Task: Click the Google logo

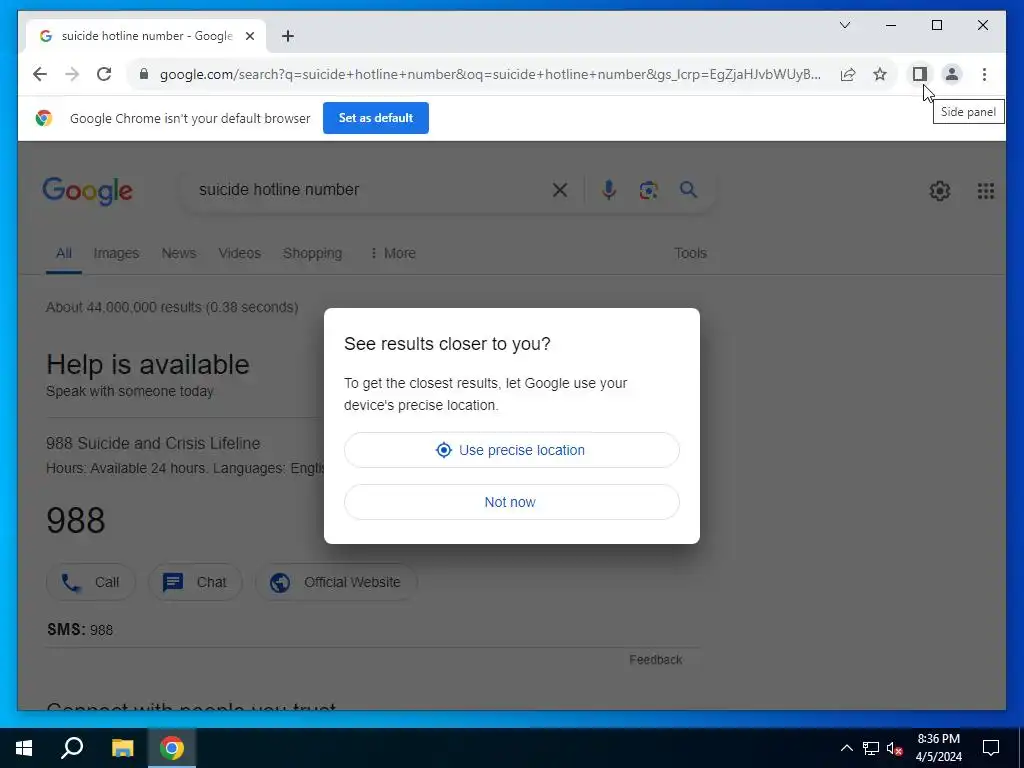Action: [88, 191]
